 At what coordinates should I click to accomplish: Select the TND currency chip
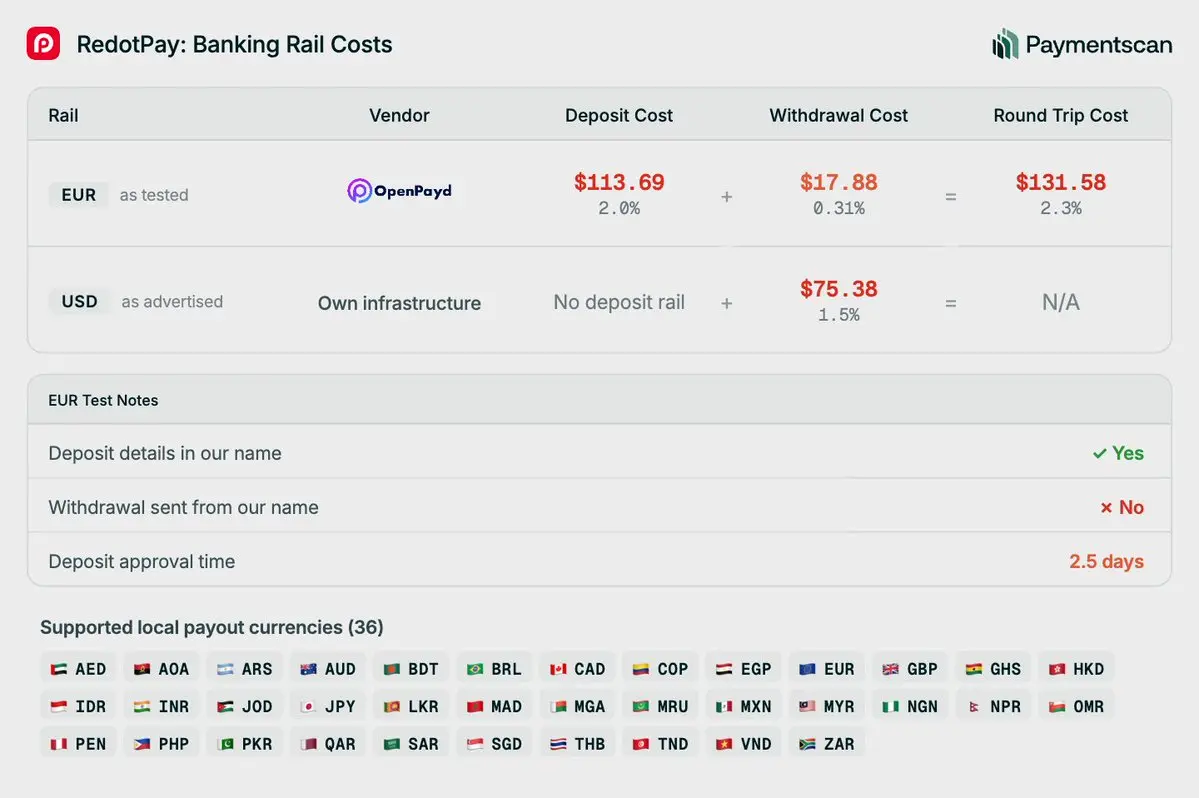(x=661, y=744)
